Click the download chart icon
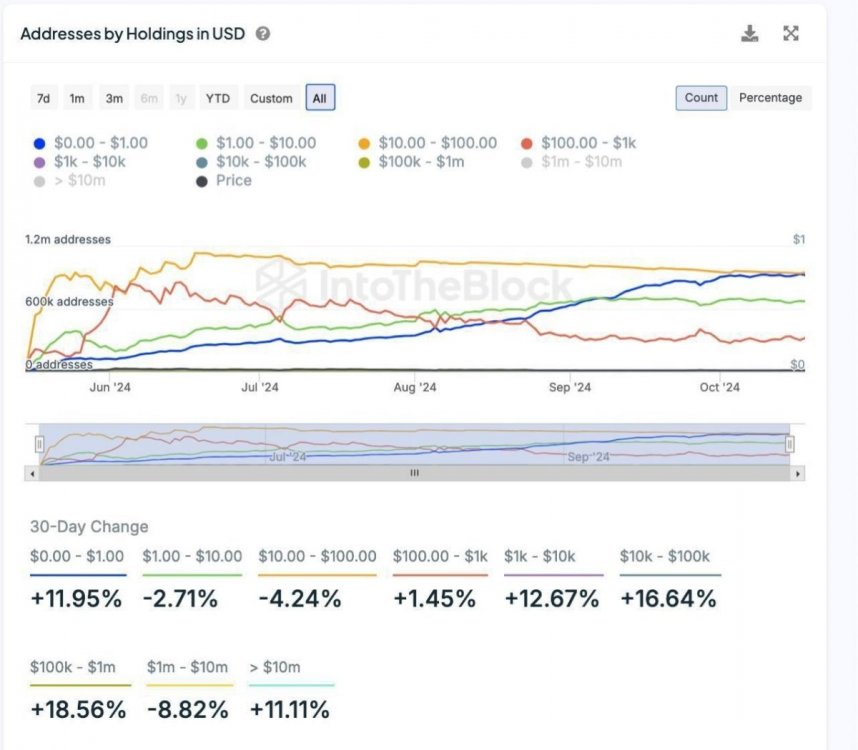Image resolution: width=858 pixels, height=750 pixels. 749,34
